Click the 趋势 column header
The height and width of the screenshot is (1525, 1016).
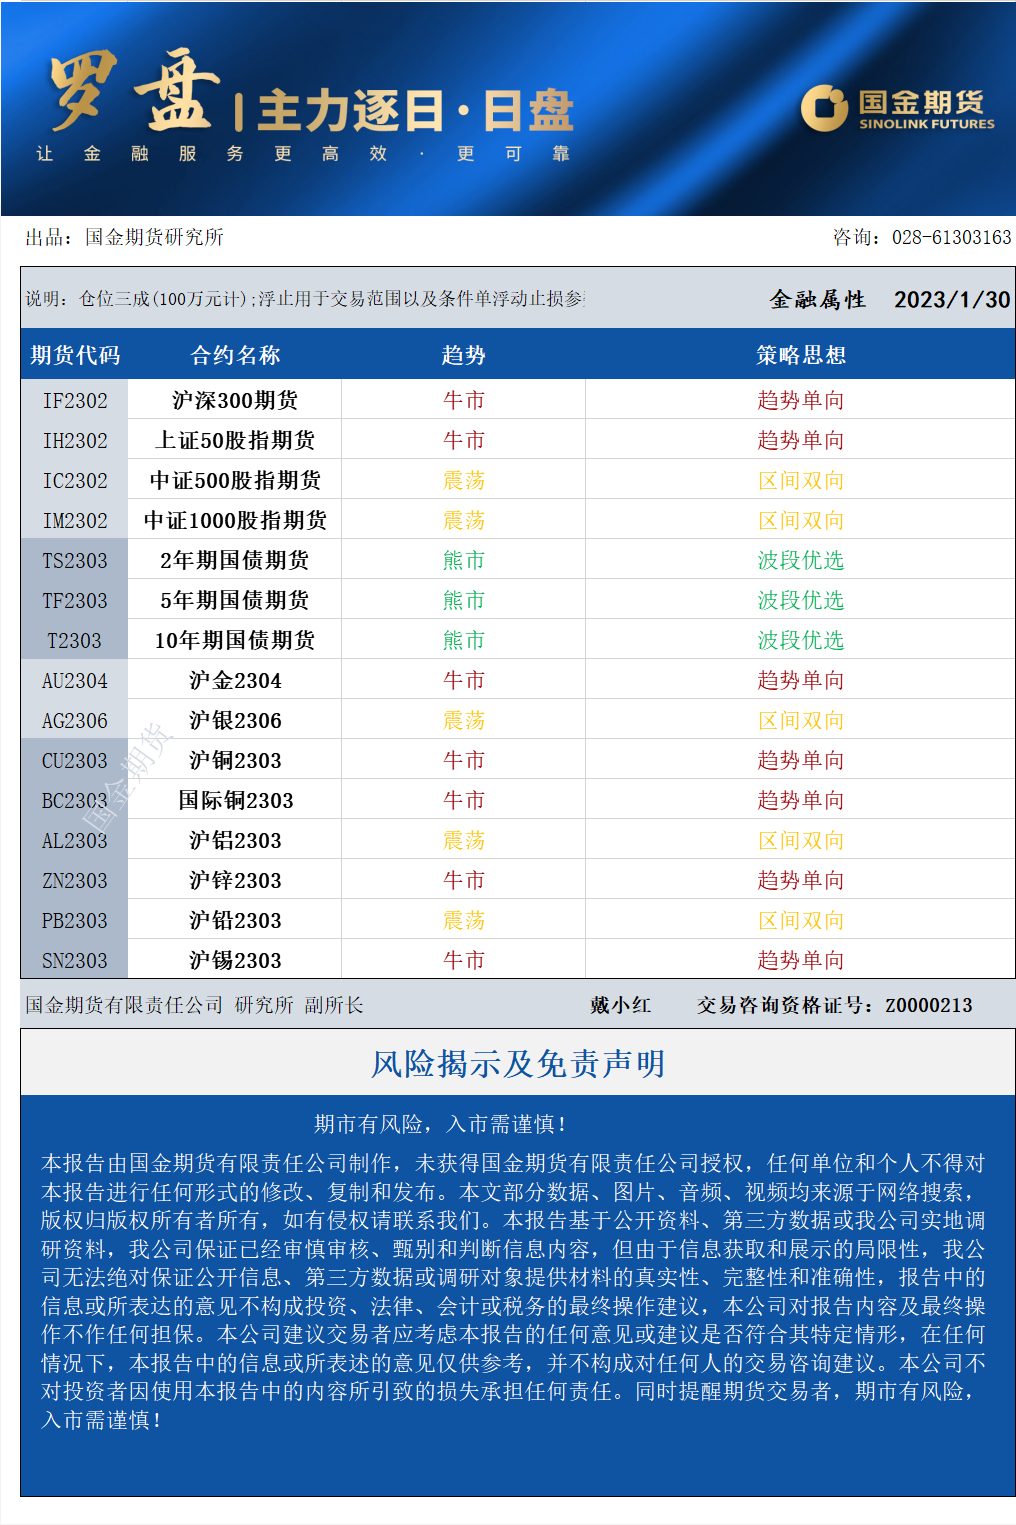[x=464, y=355]
